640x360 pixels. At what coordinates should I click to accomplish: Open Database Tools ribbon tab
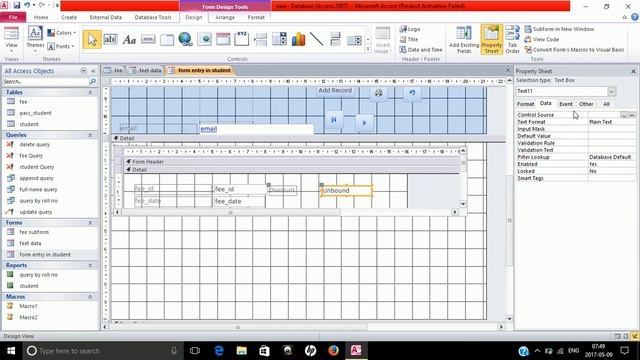(153, 17)
